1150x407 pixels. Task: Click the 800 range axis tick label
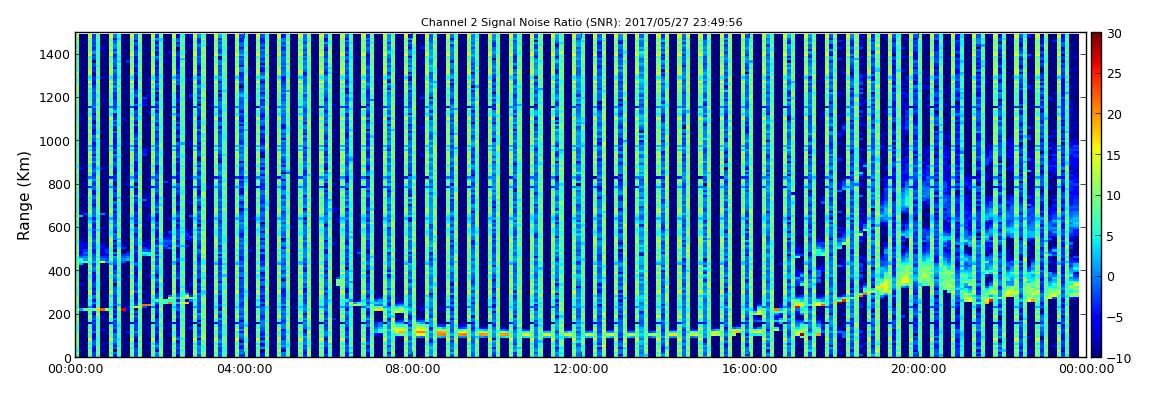59,184
